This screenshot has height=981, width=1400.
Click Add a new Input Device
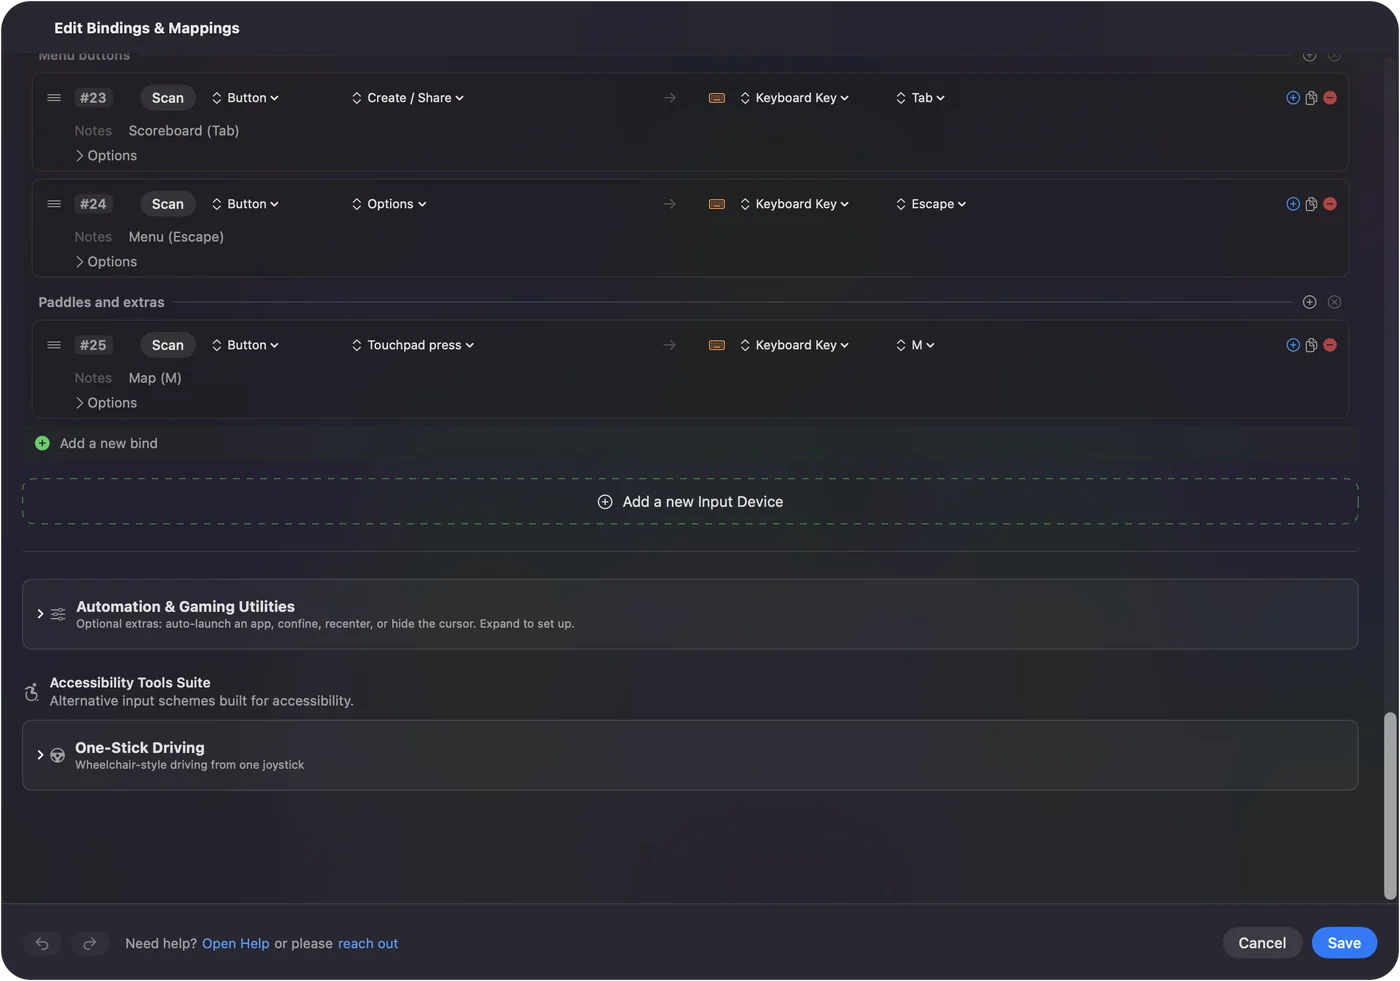click(x=690, y=502)
